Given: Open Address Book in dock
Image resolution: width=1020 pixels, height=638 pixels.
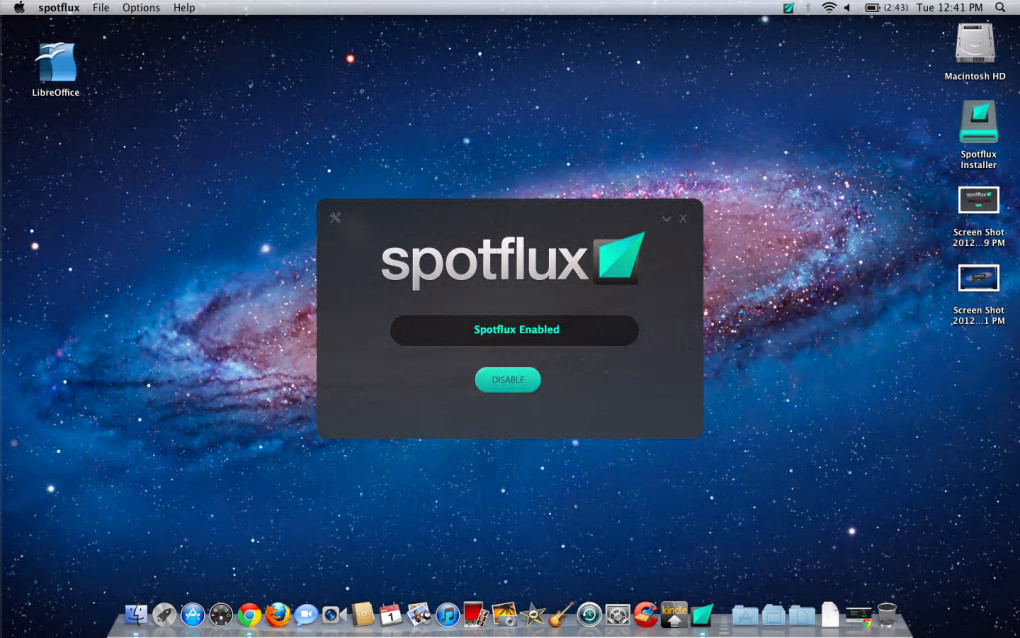Looking at the screenshot, I should (362, 614).
